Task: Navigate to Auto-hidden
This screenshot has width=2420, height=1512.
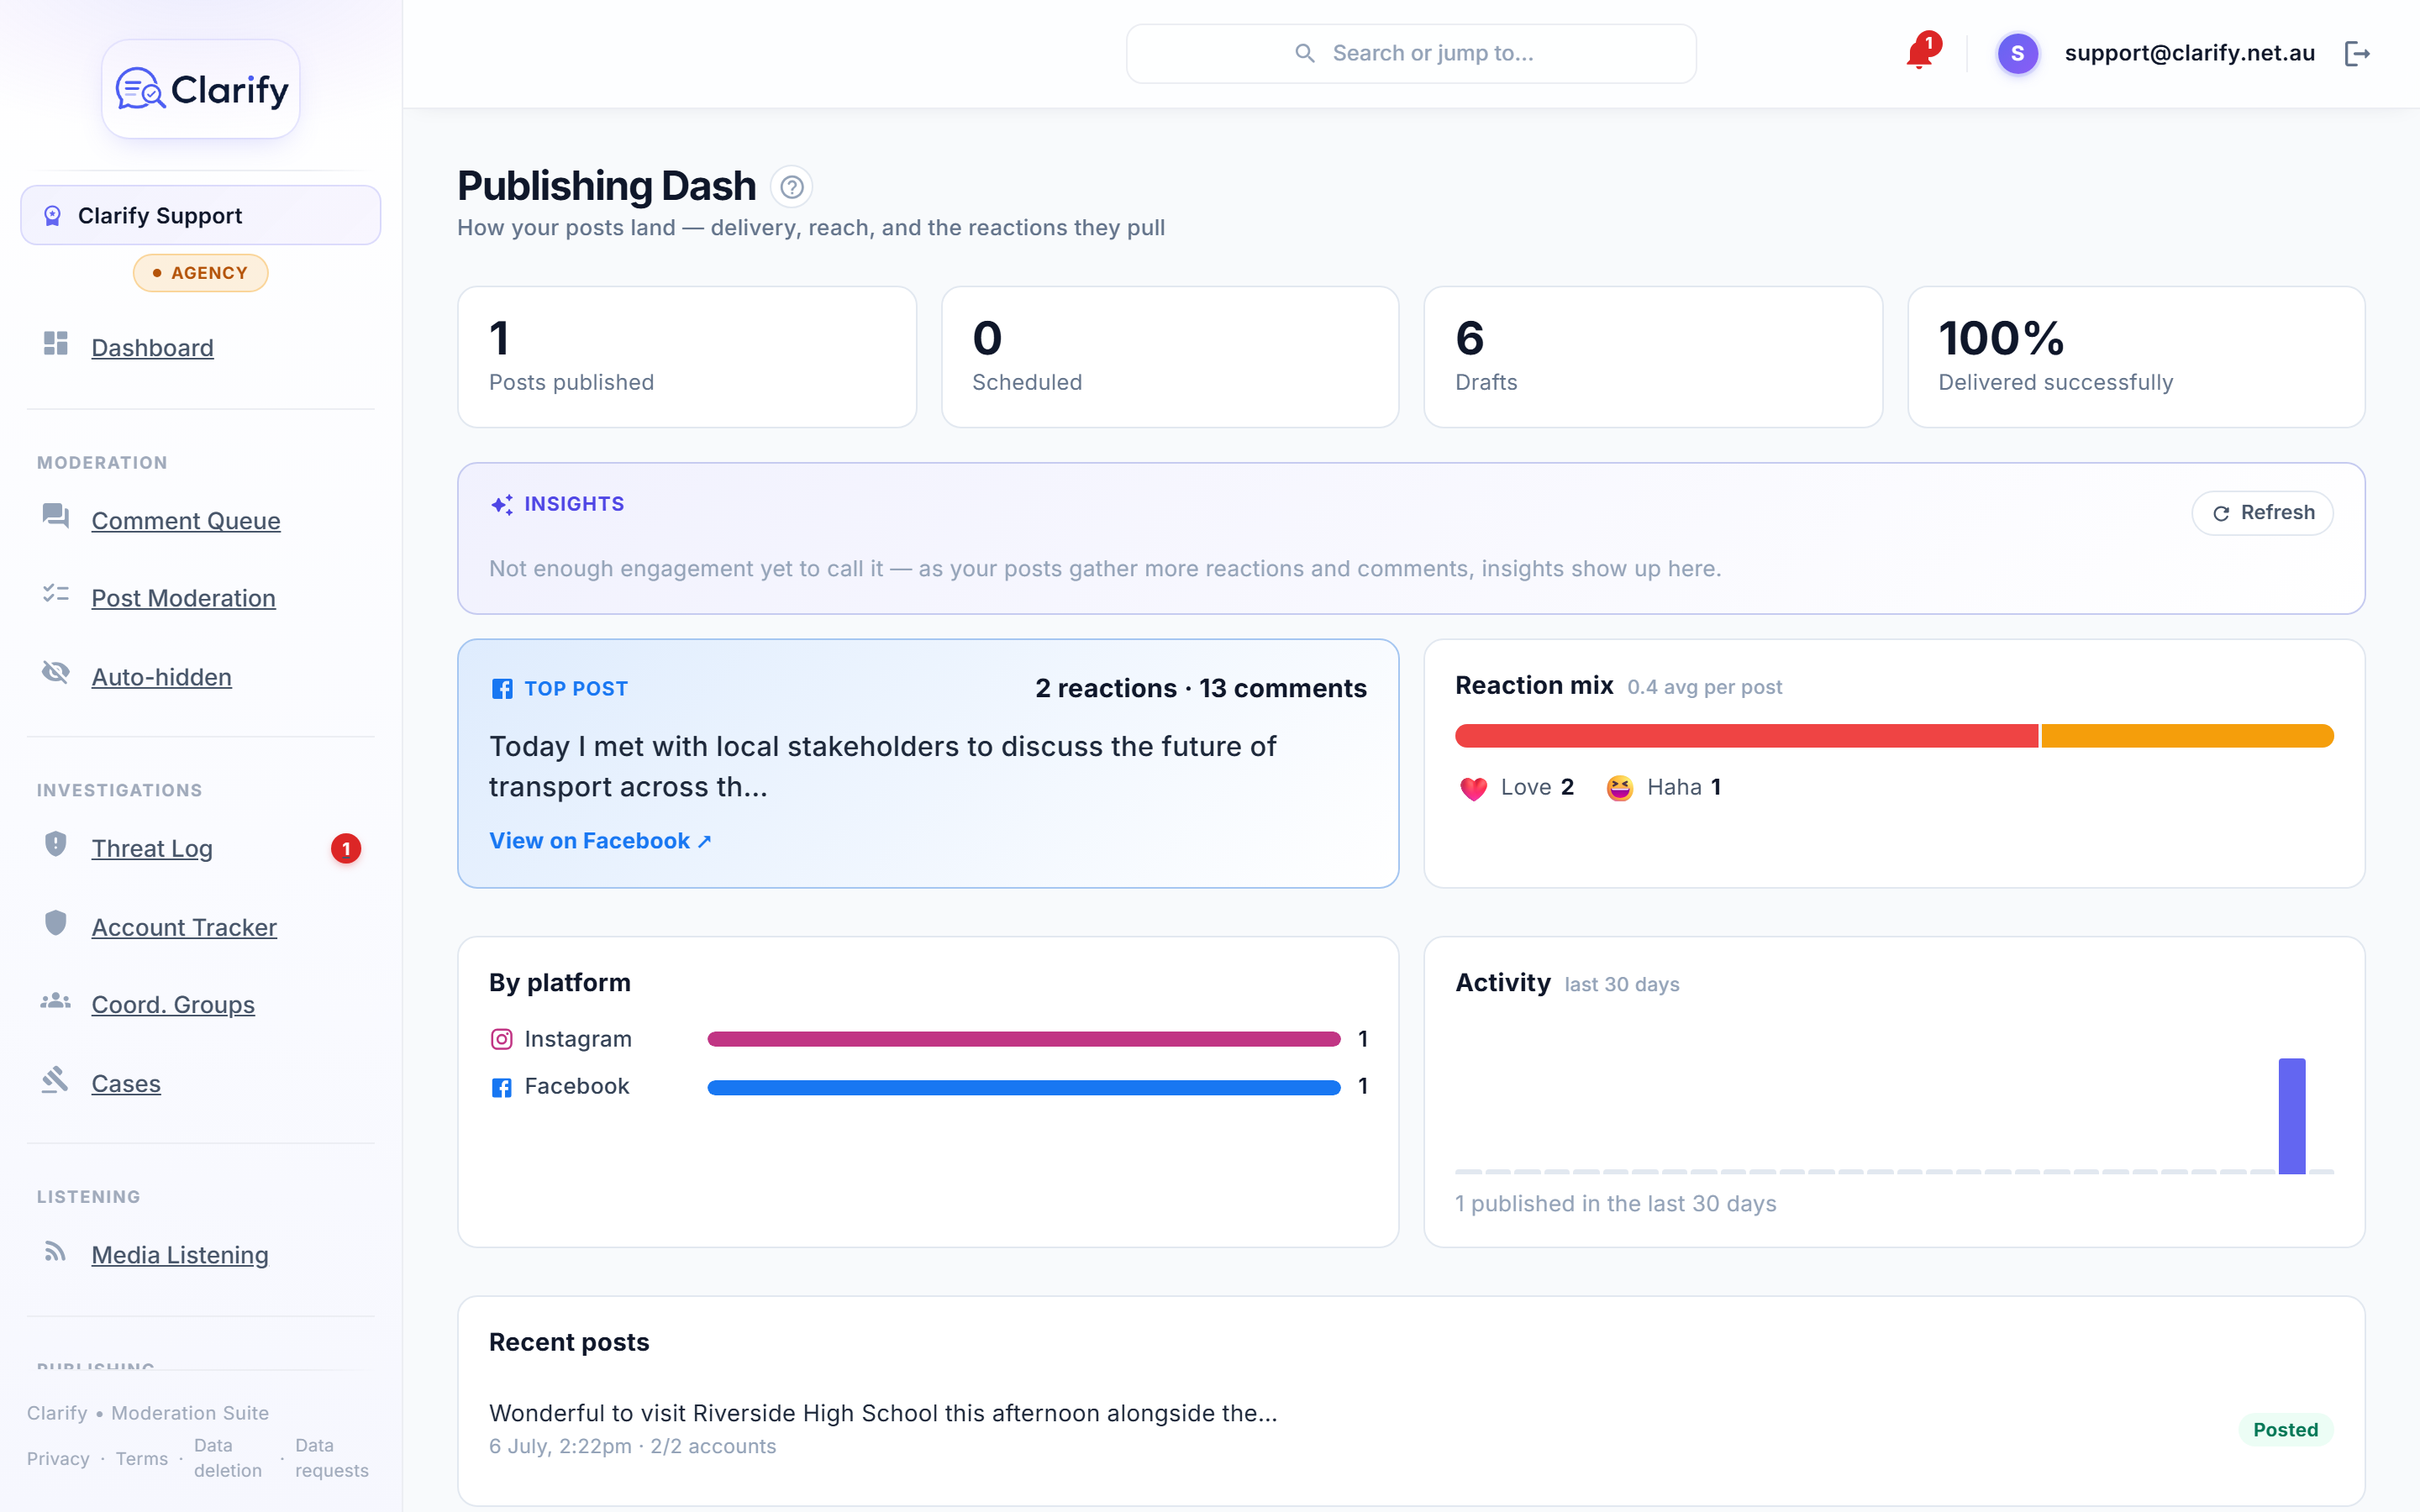Action: click(x=161, y=677)
